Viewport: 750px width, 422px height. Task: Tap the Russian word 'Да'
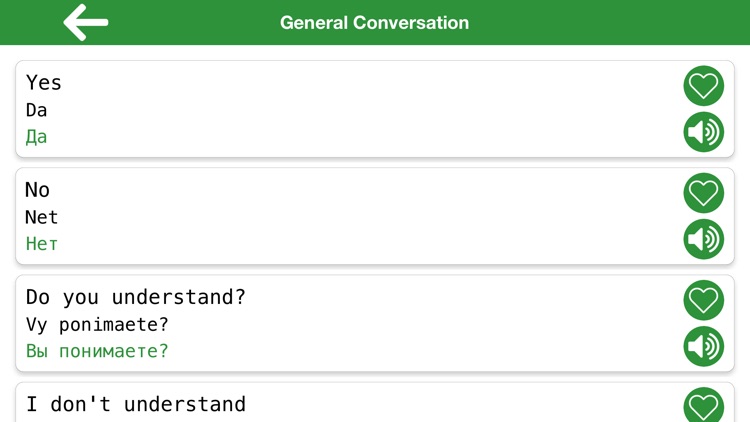36,137
